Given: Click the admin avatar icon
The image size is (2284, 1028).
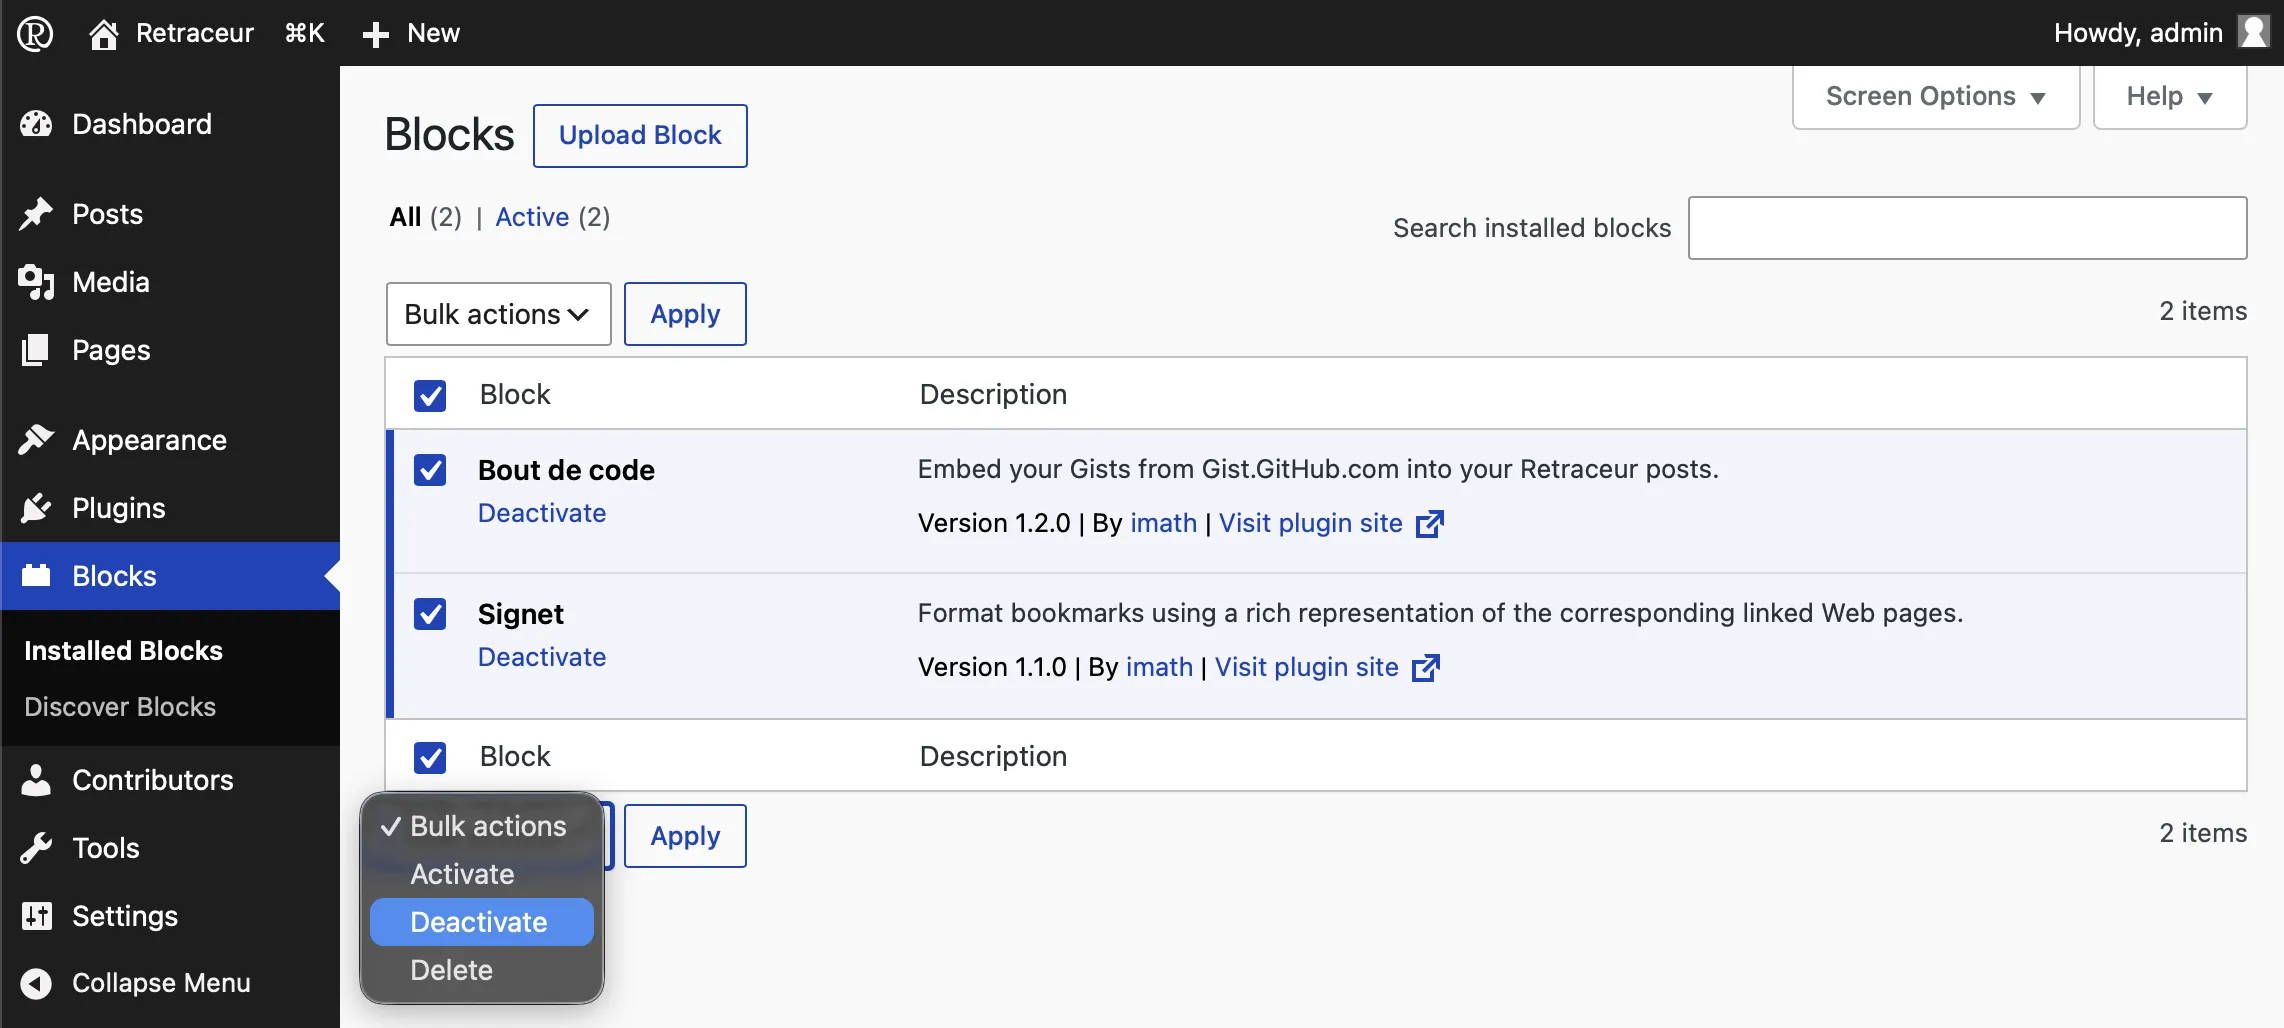Looking at the screenshot, I should (x=2253, y=32).
